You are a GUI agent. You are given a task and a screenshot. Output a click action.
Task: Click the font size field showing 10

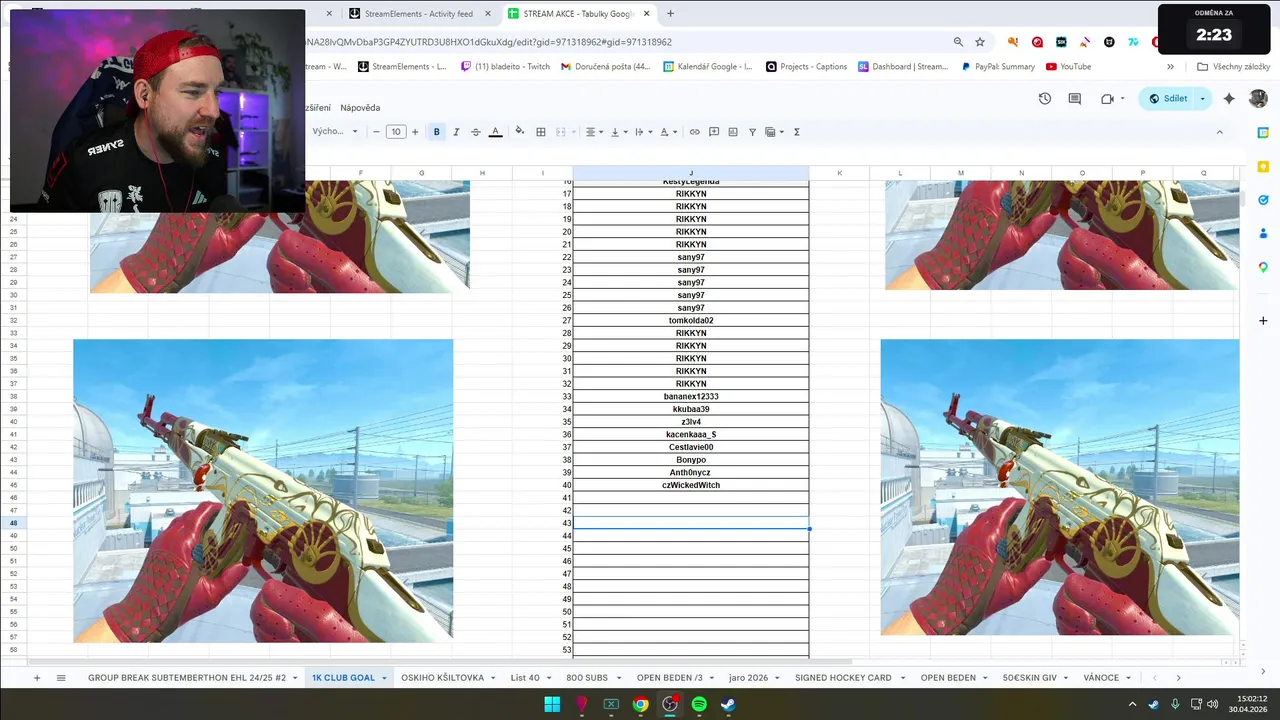click(396, 132)
